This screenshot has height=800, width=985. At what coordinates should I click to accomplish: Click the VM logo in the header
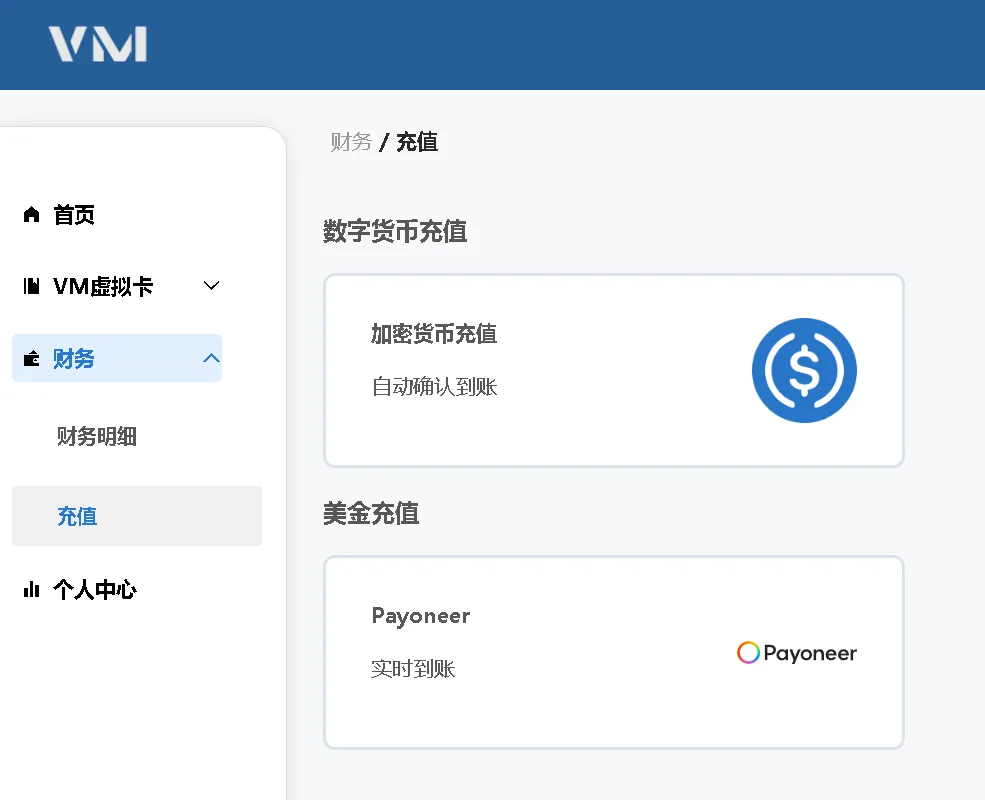[x=98, y=45]
